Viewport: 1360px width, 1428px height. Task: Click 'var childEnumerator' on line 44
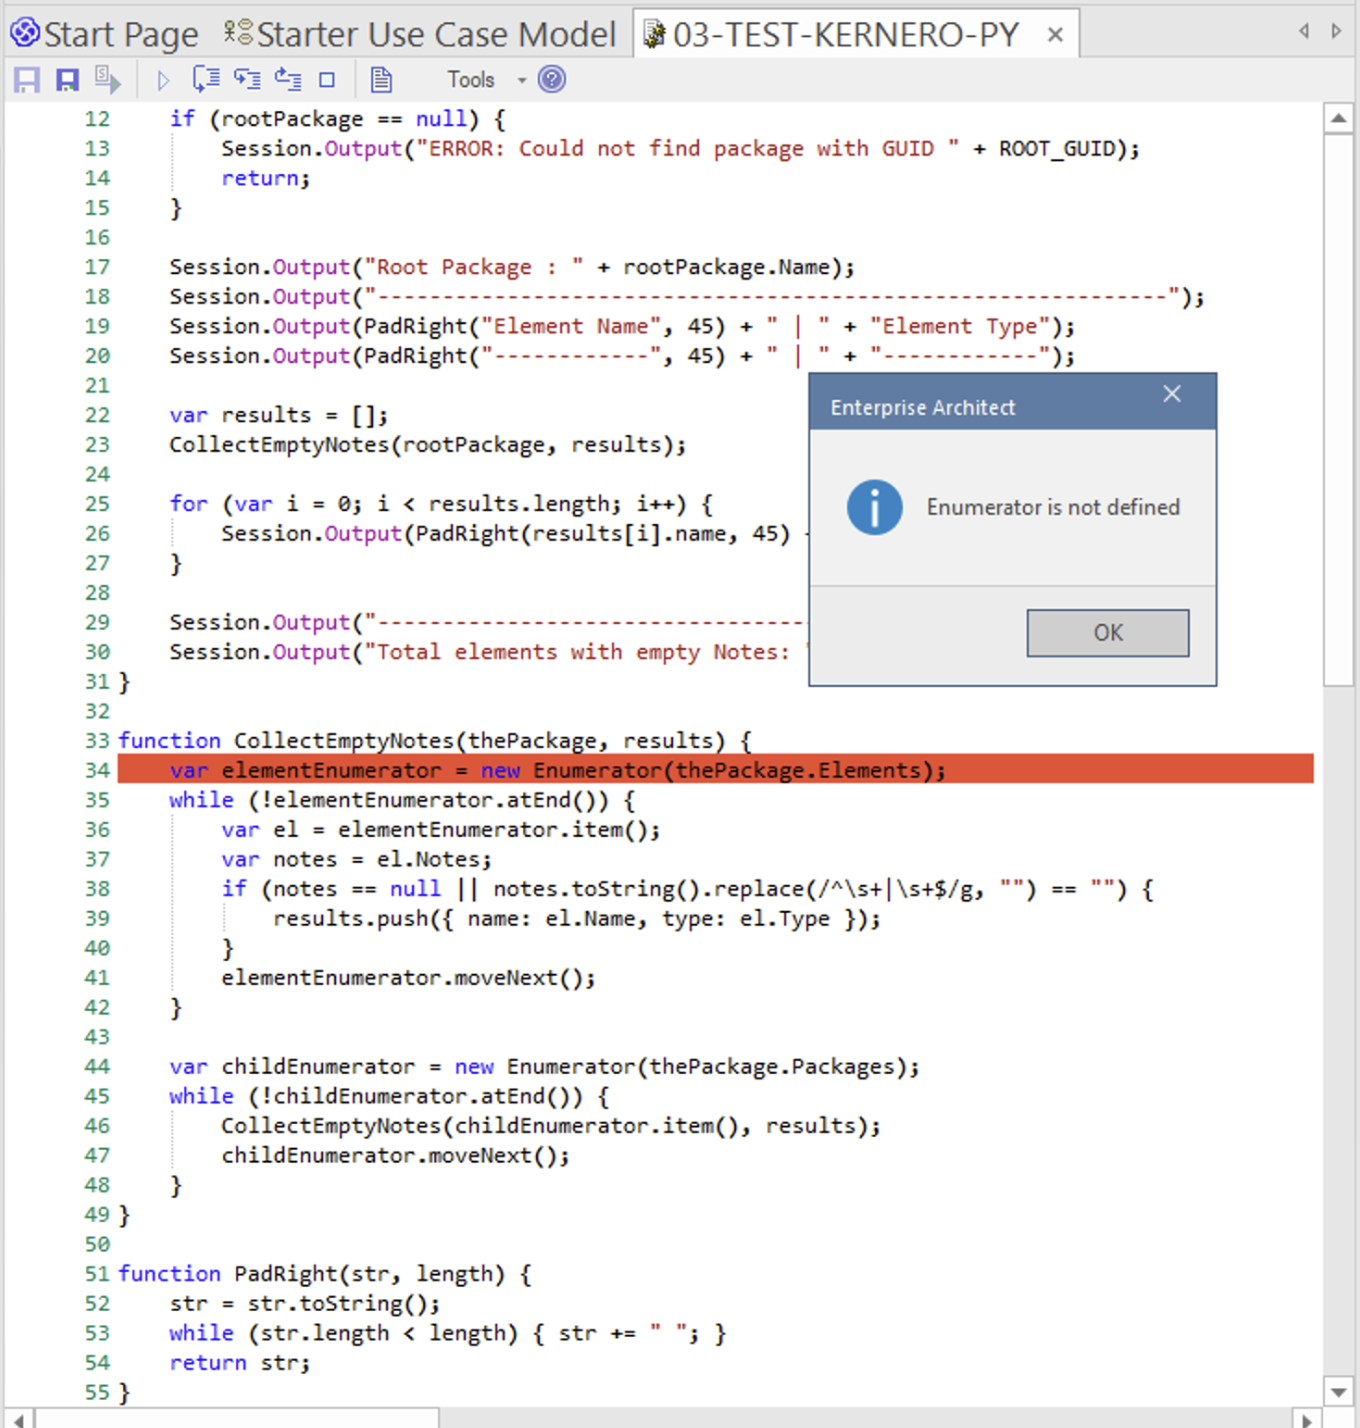(292, 1067)
